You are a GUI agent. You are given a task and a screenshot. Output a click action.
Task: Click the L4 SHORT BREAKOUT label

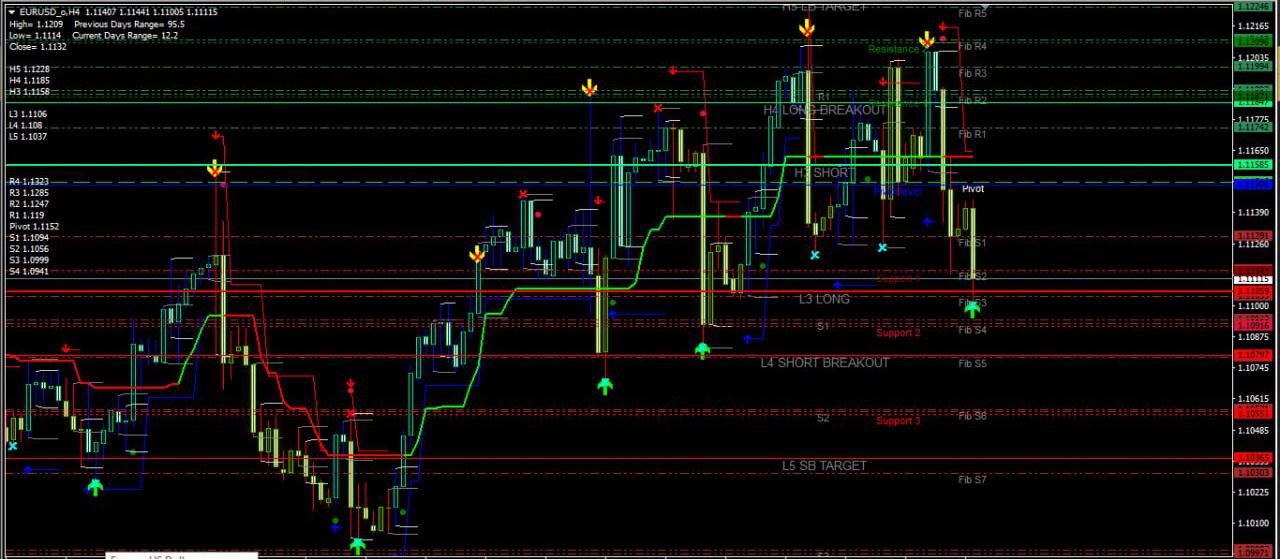click(x=825, y=363)
